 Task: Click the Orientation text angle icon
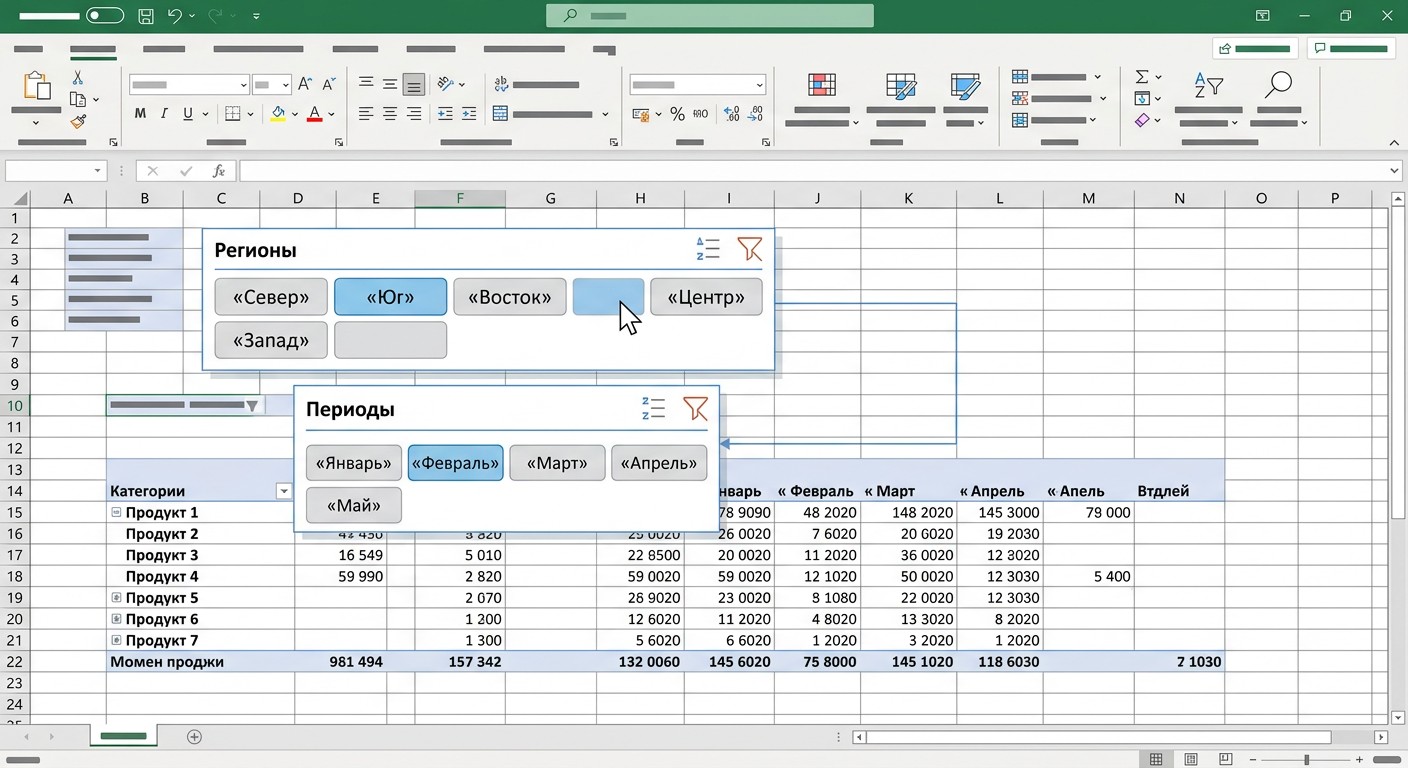click(x=446, y=84)
